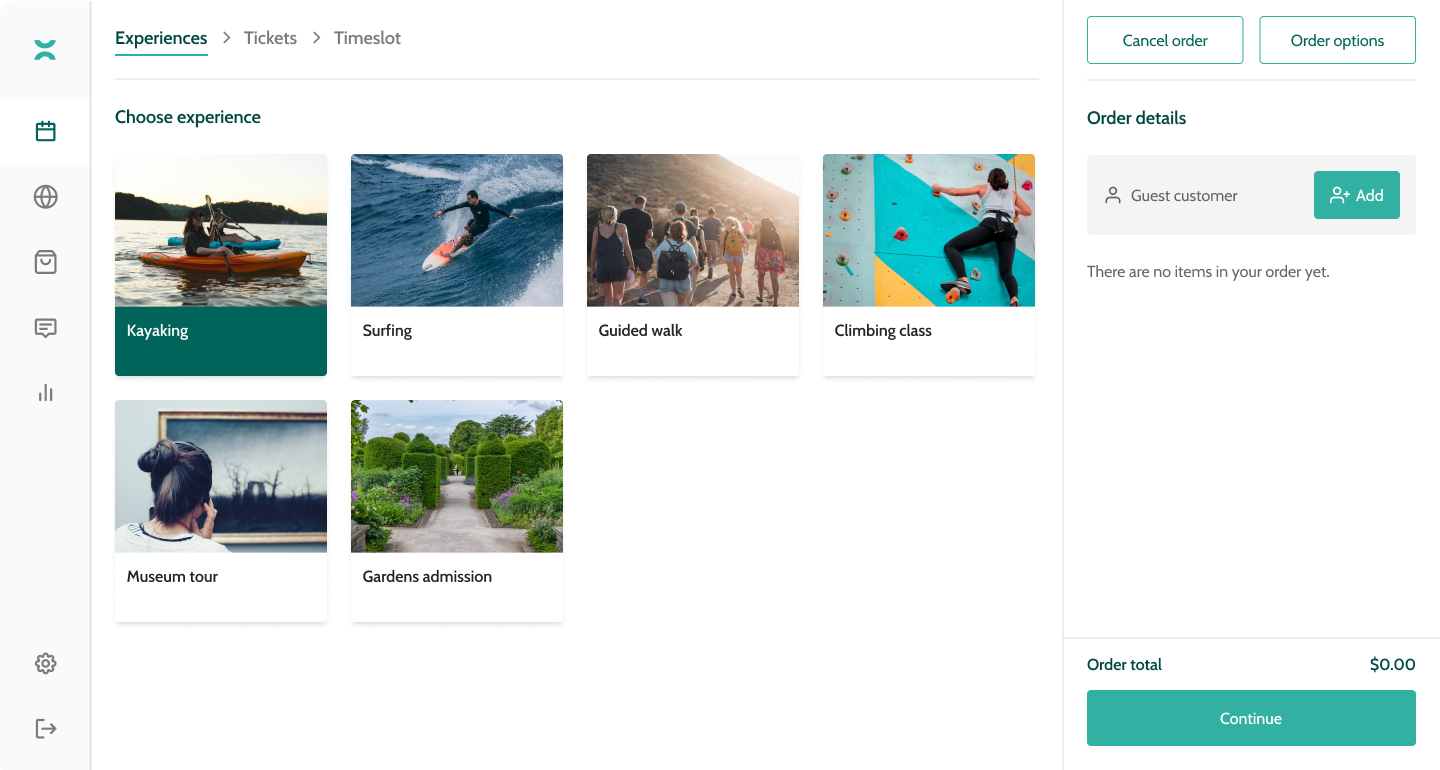Image resolution: width=1440 pixels, height=770 pixels.
Task: Select the Surfing experience card
Action: point(457,264)
